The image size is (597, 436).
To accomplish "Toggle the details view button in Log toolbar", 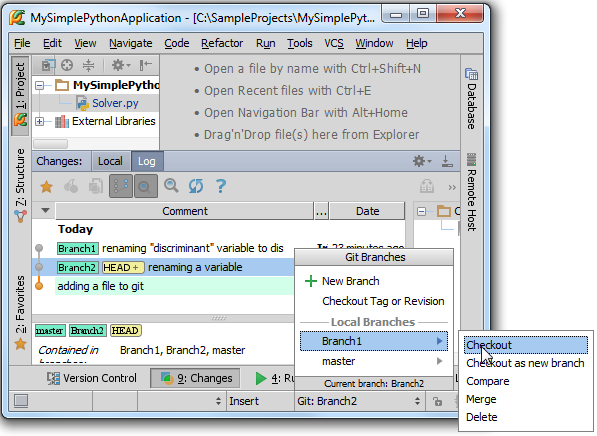I will (145, 186).
